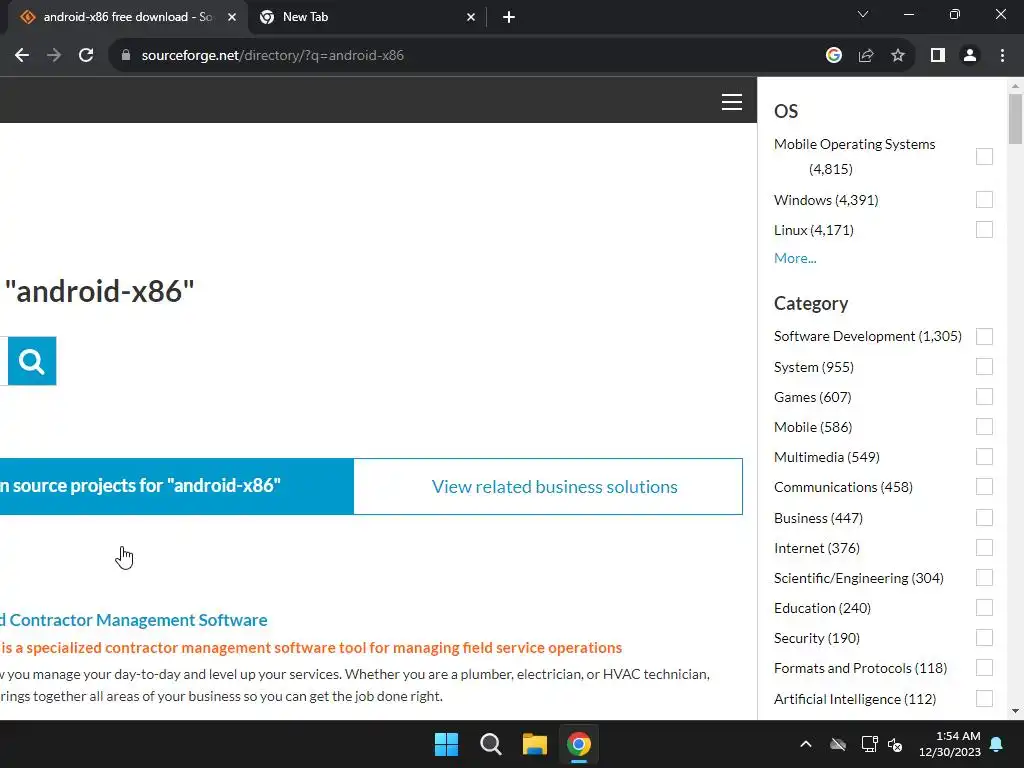Click Chrome icon in taskbar
1024x768 pixels.
(x=579, y=744)
